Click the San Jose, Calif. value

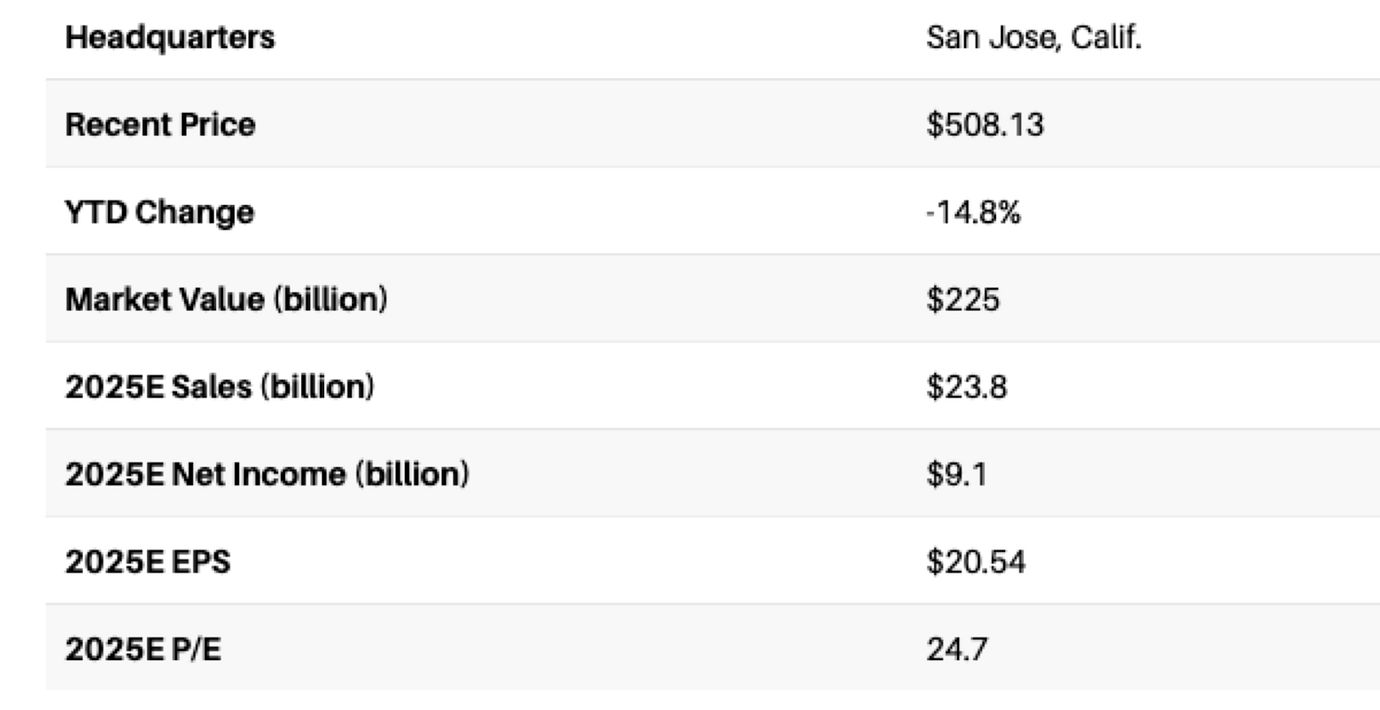(1033, 39)
